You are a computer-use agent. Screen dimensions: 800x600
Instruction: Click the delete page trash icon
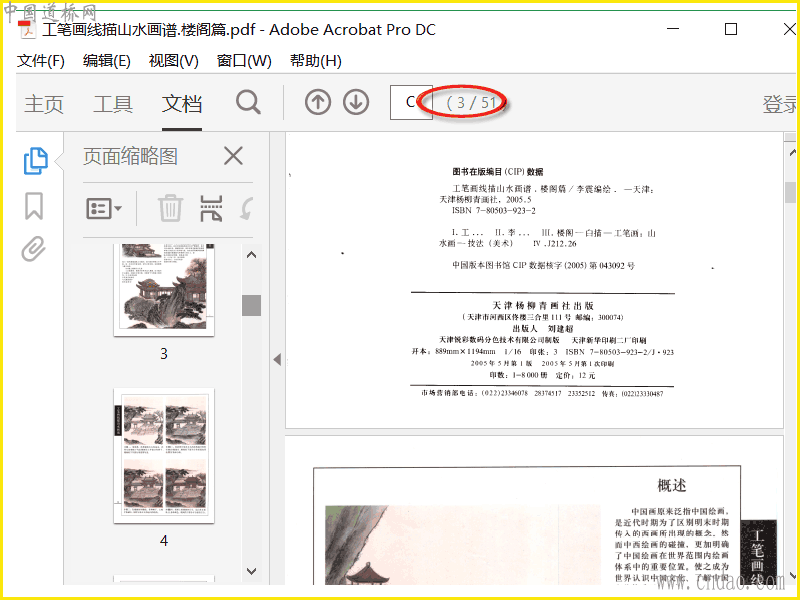coord(170,208)
